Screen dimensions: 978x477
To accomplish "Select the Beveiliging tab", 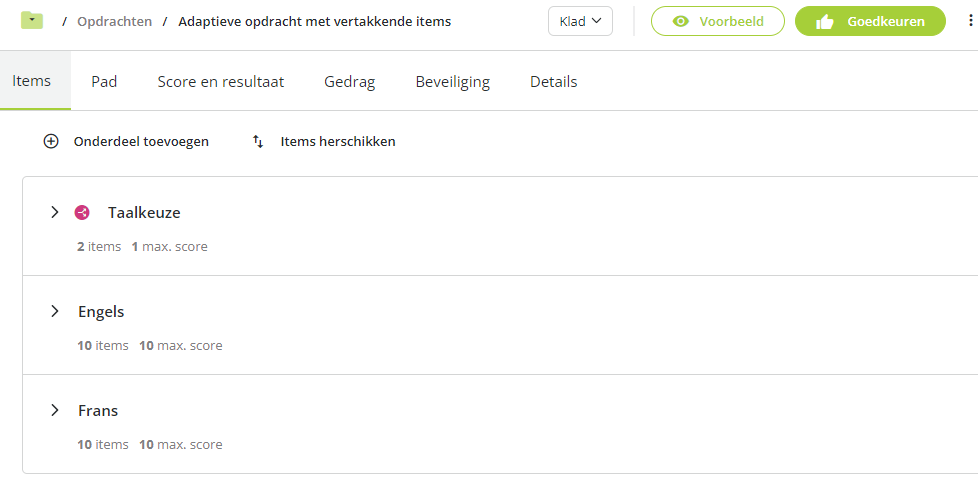I will tap(453, 82).
